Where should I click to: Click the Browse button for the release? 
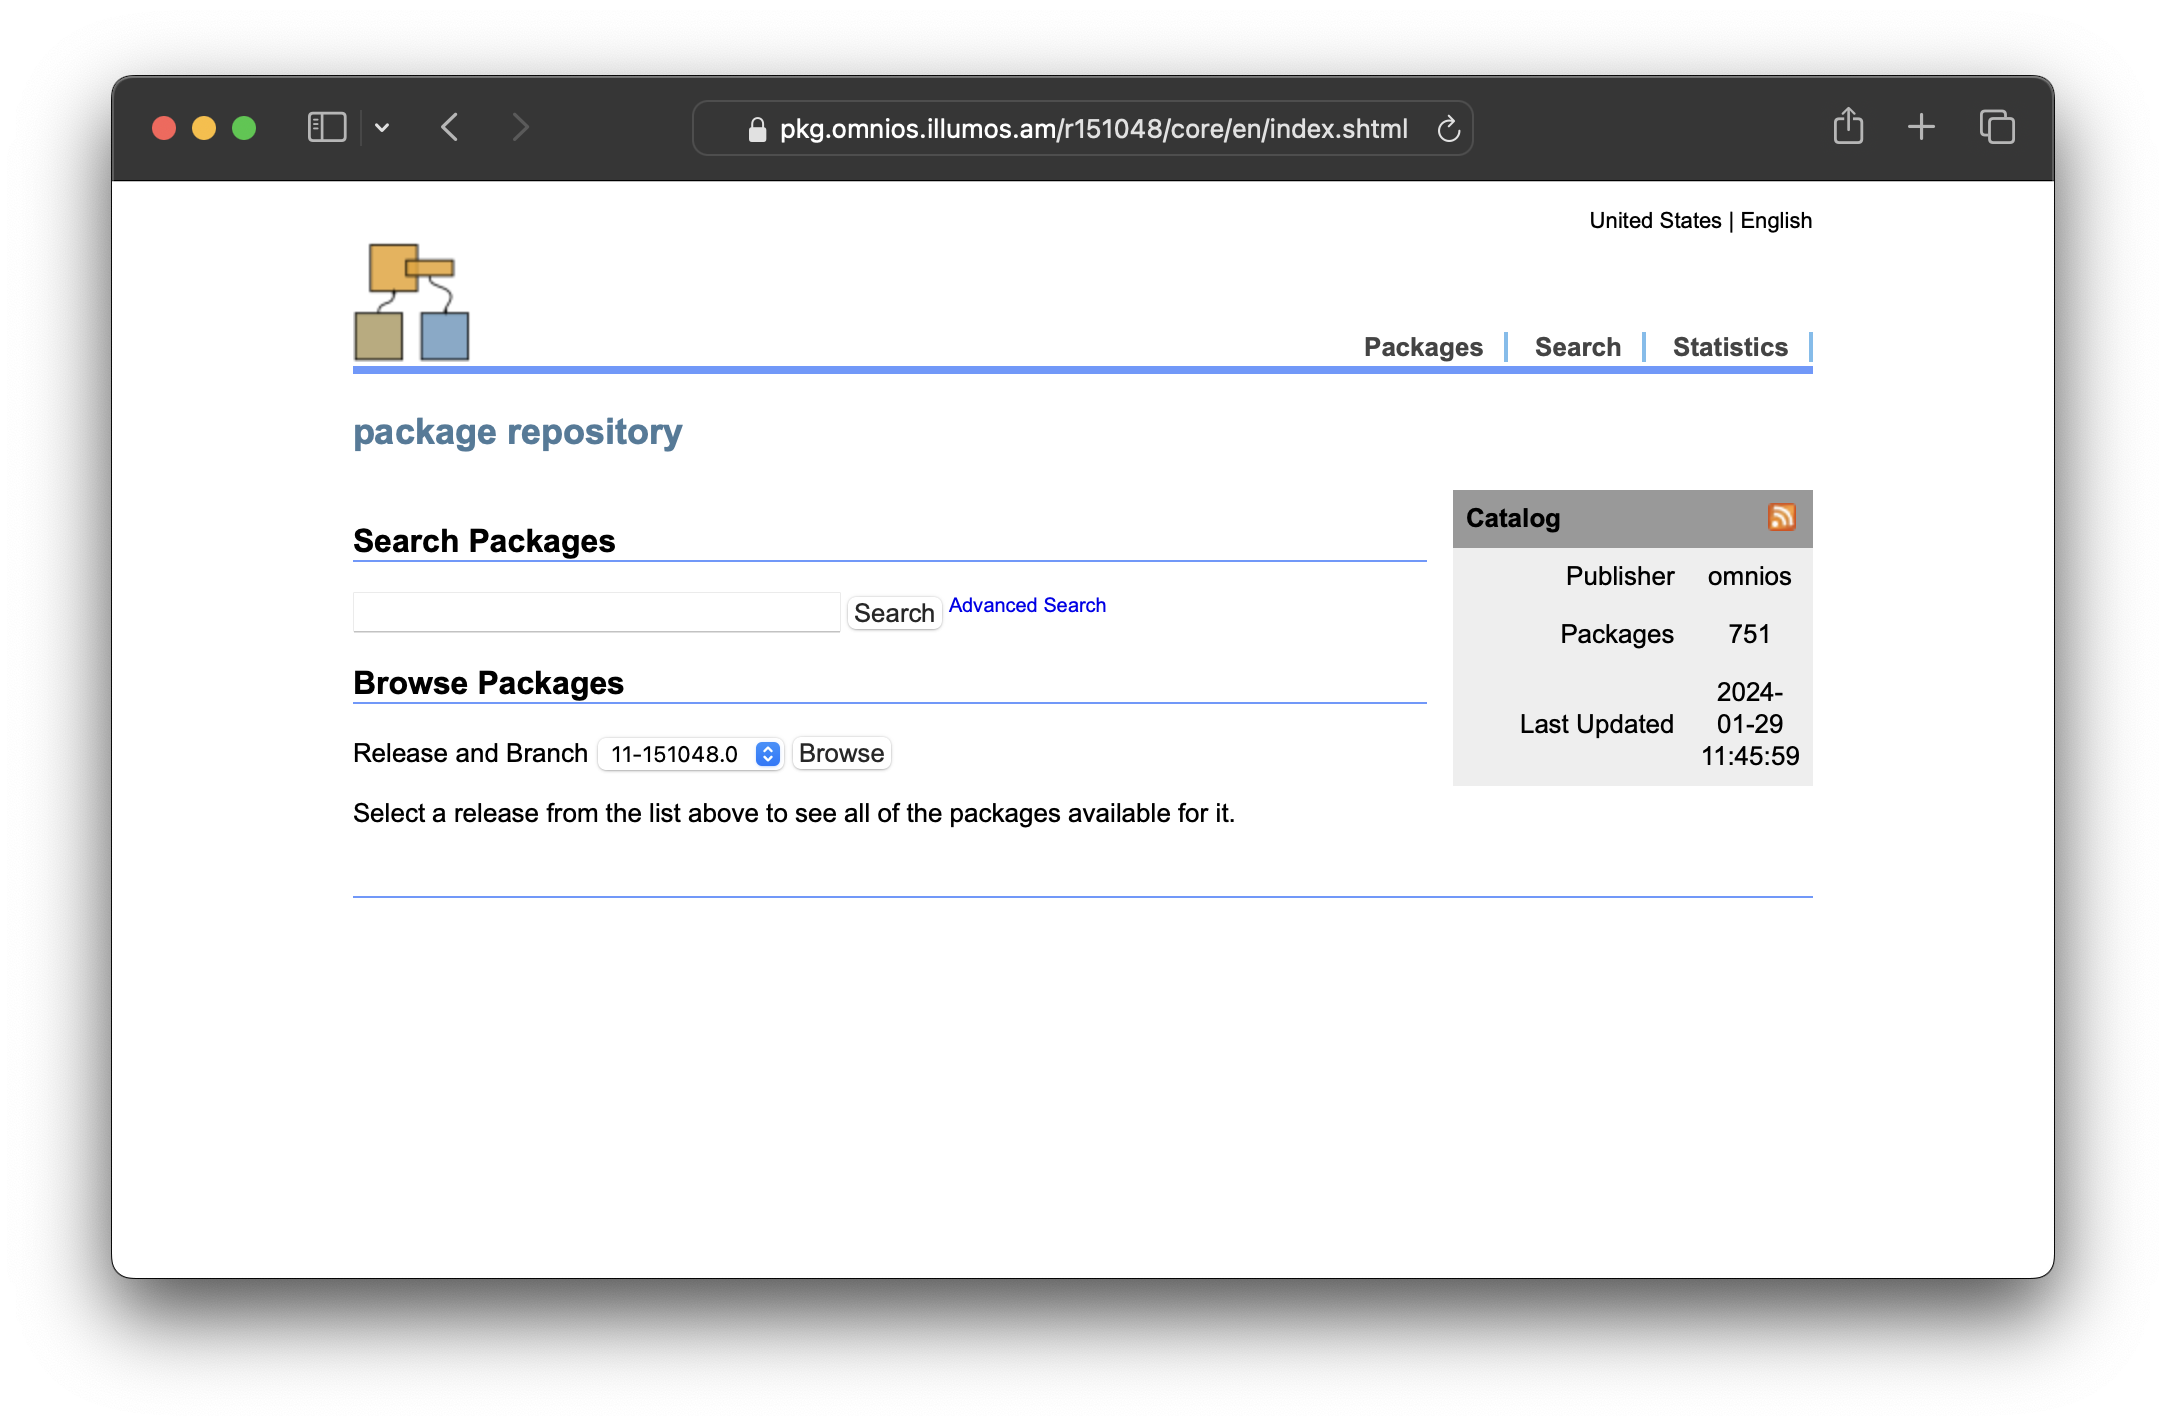point(840,753)
